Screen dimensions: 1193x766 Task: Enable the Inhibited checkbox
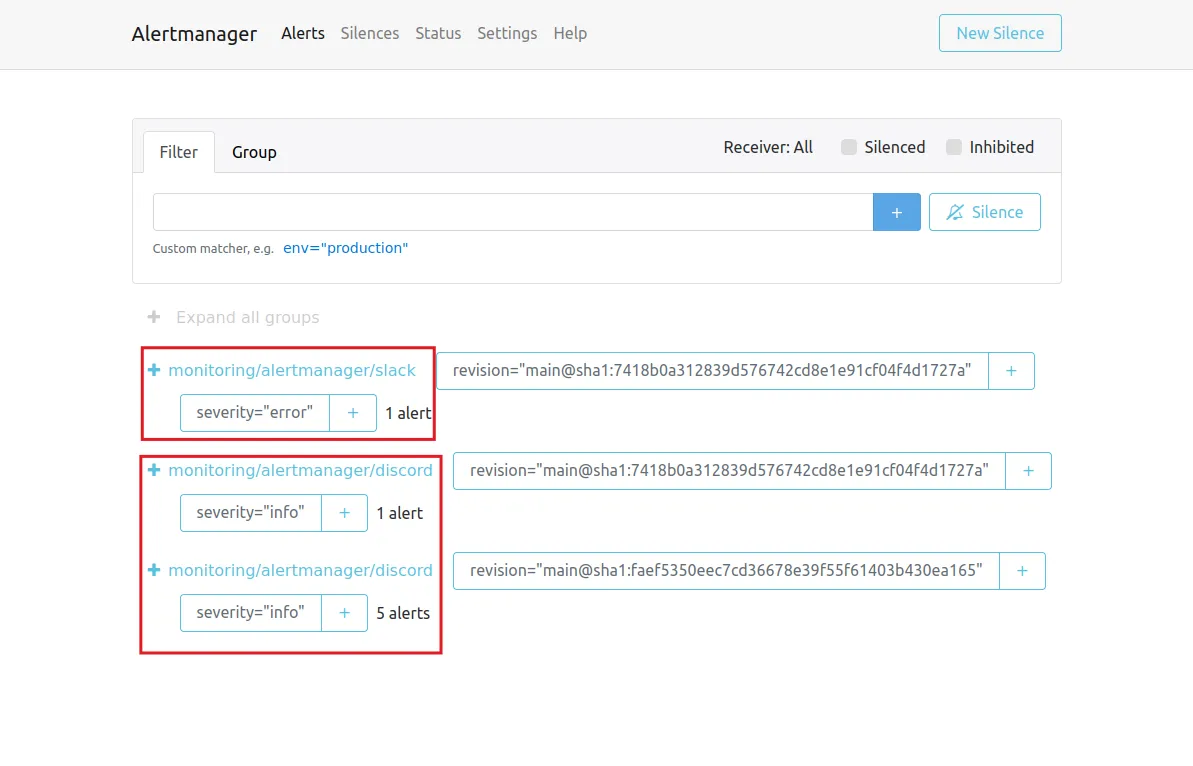[x=954, y=148]
